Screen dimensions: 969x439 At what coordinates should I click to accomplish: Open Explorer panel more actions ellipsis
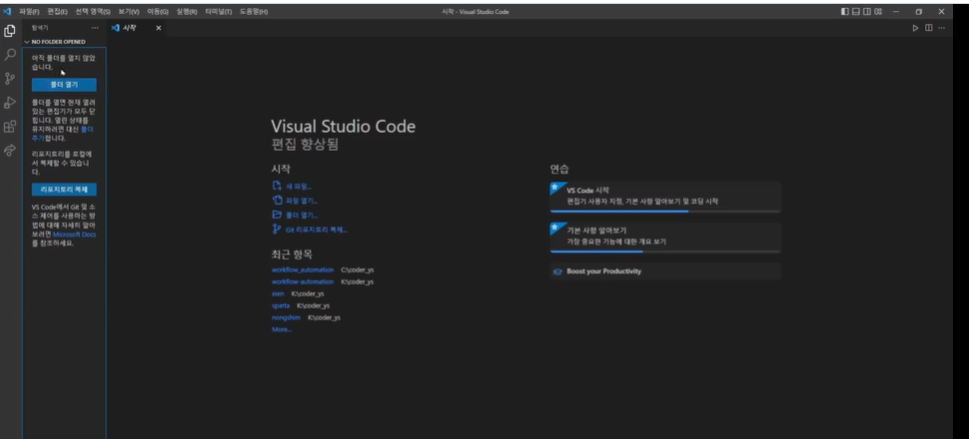point(95,28)
